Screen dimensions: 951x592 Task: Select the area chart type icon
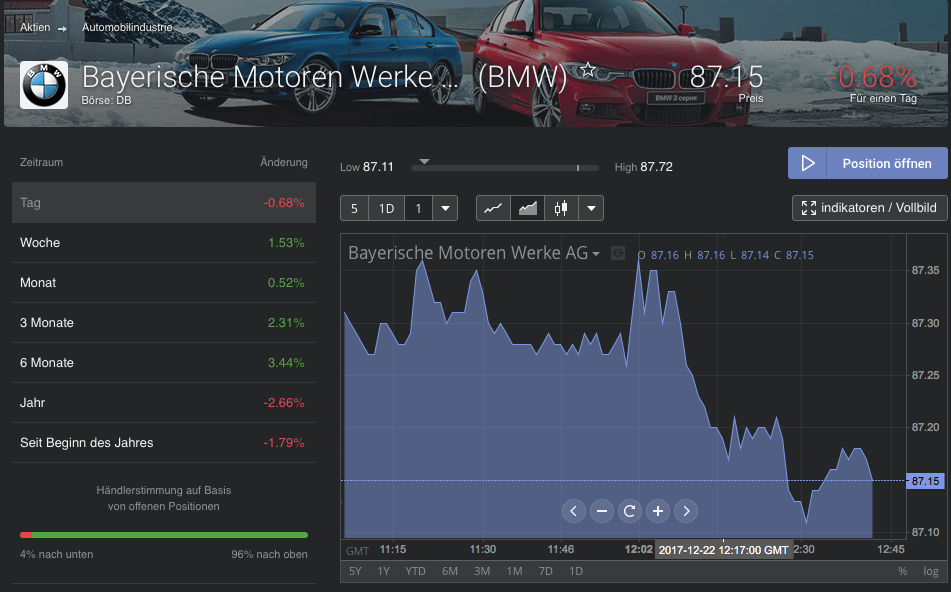tap(528, 209)
